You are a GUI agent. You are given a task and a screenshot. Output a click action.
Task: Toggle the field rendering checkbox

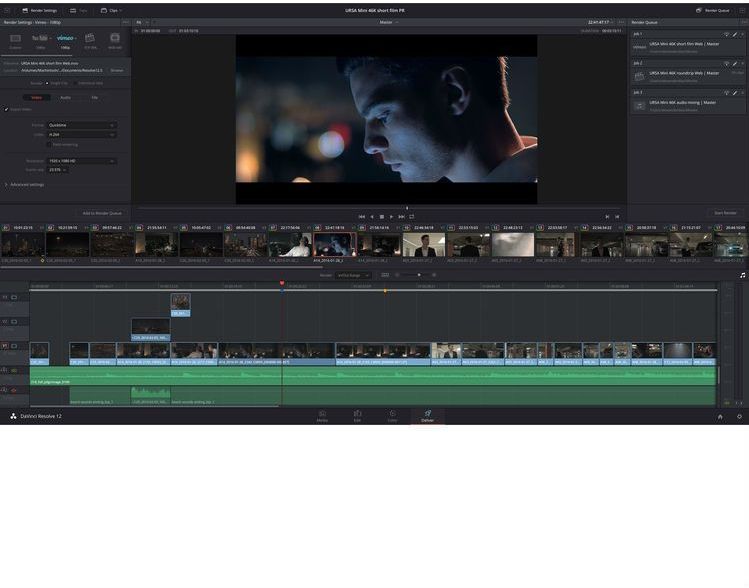pyautogui.click(x=49, y=144)
